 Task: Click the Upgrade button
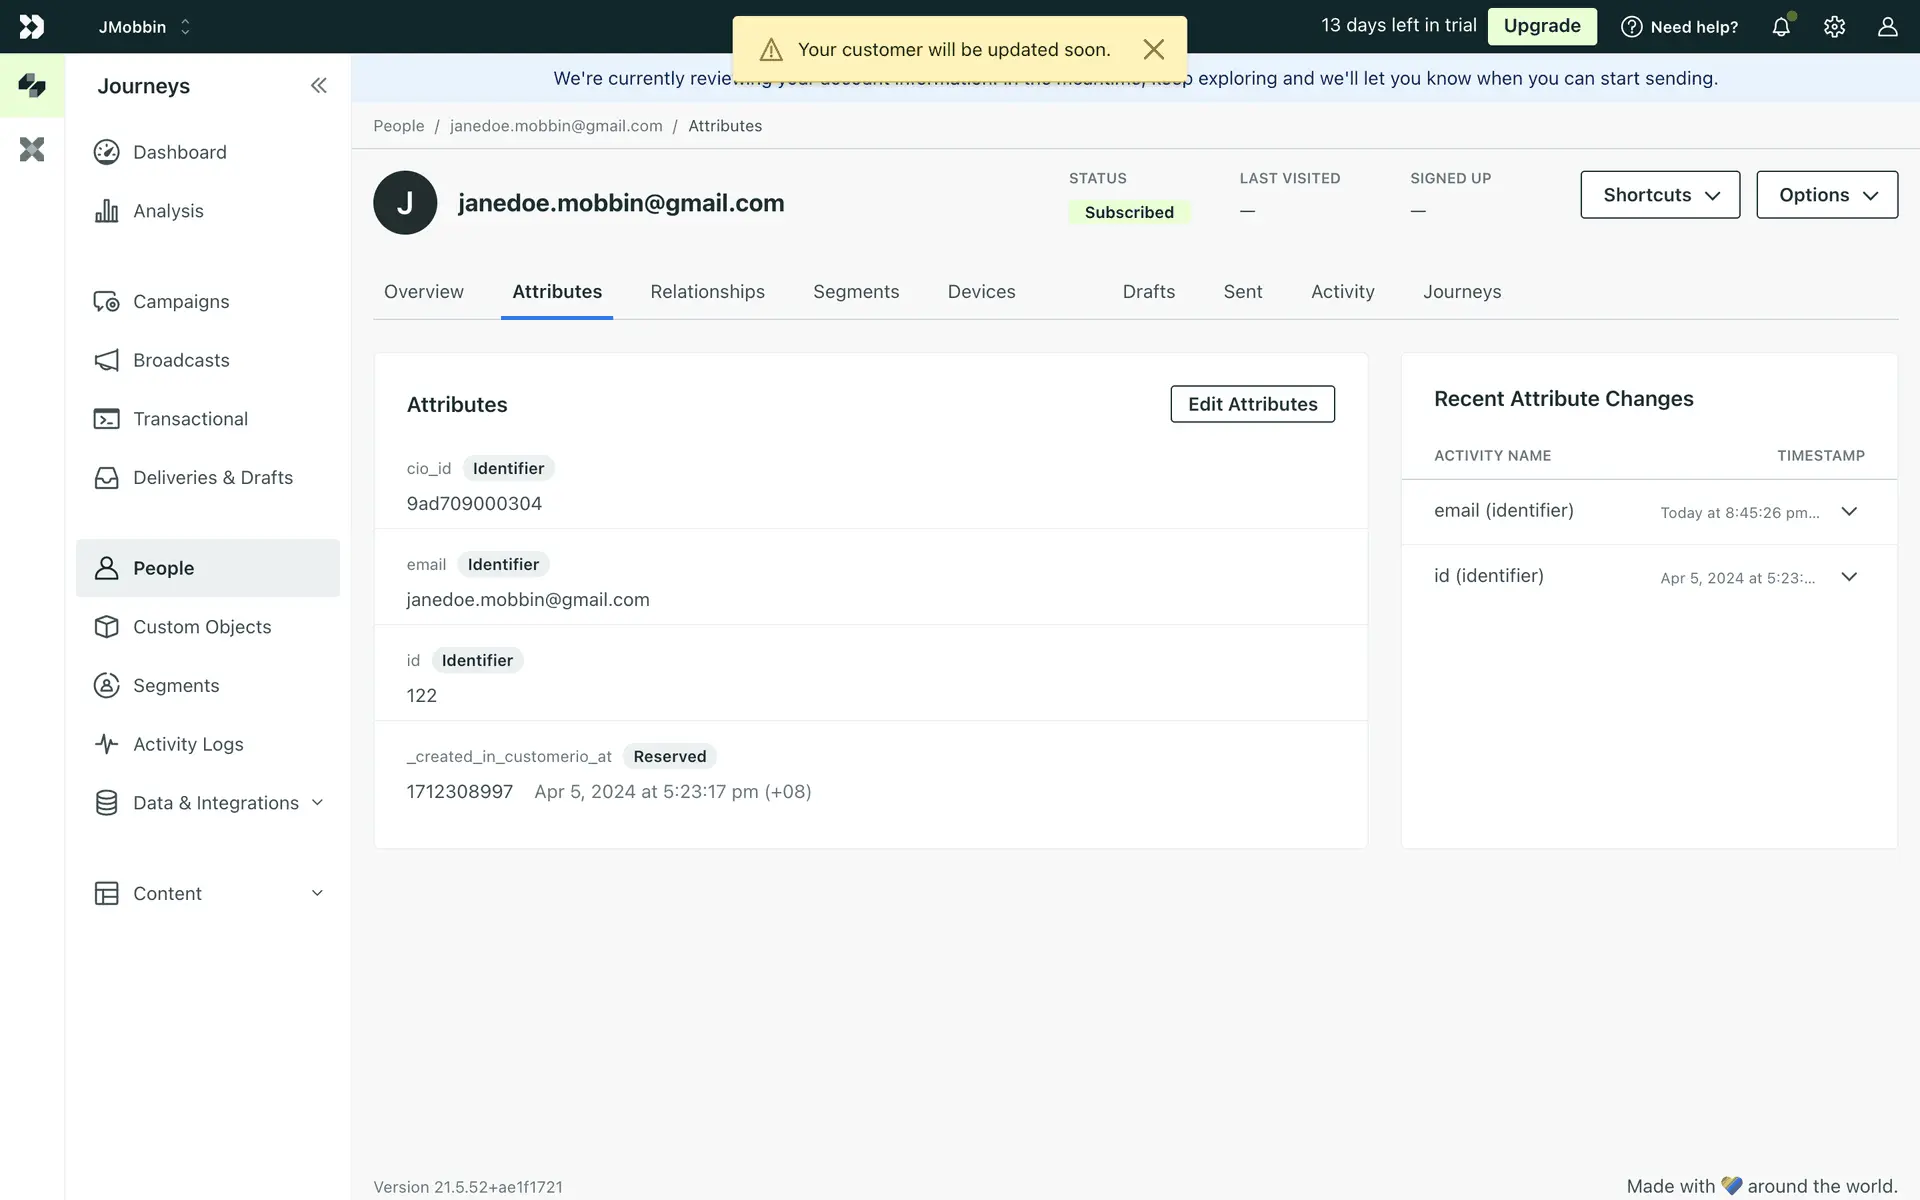(1541, 26)
